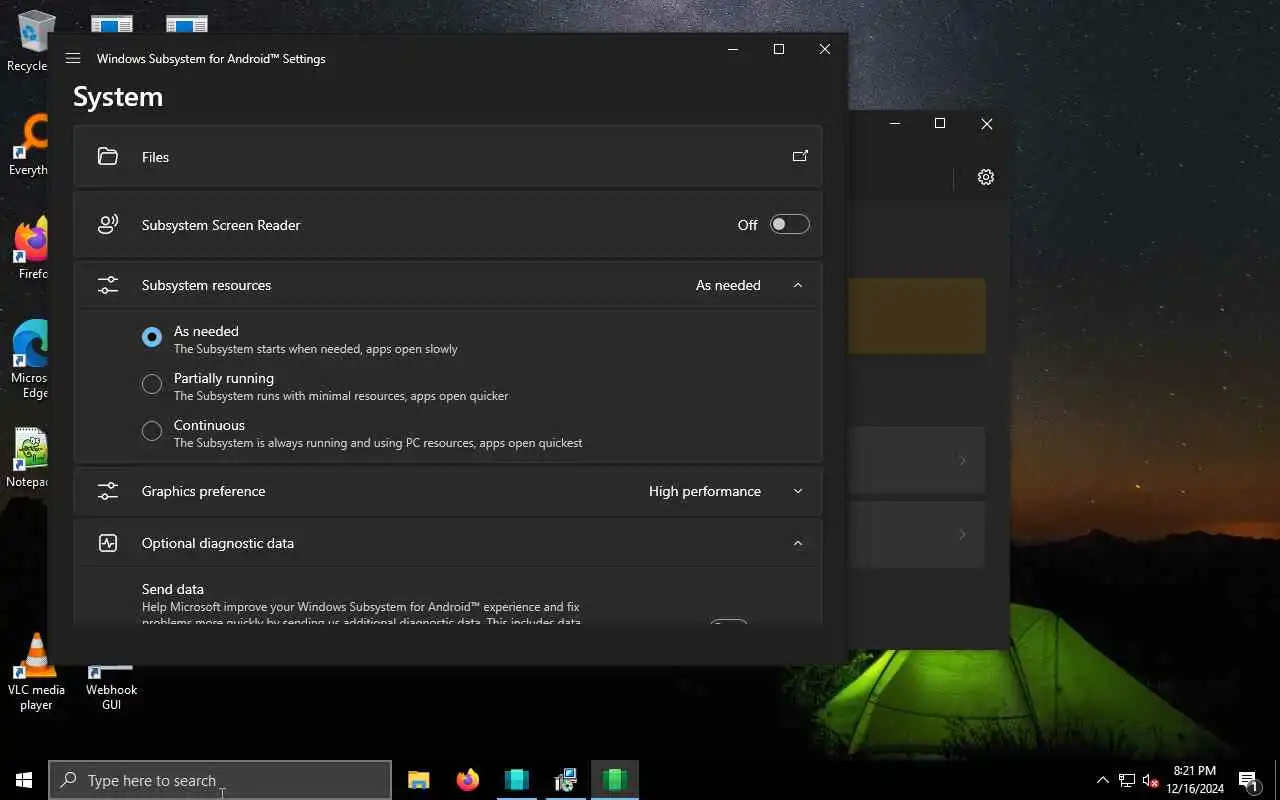This screenshot has width=1280, height=800.
Task: Open the hamburger navigation menu
Action: tap(73, 58)
